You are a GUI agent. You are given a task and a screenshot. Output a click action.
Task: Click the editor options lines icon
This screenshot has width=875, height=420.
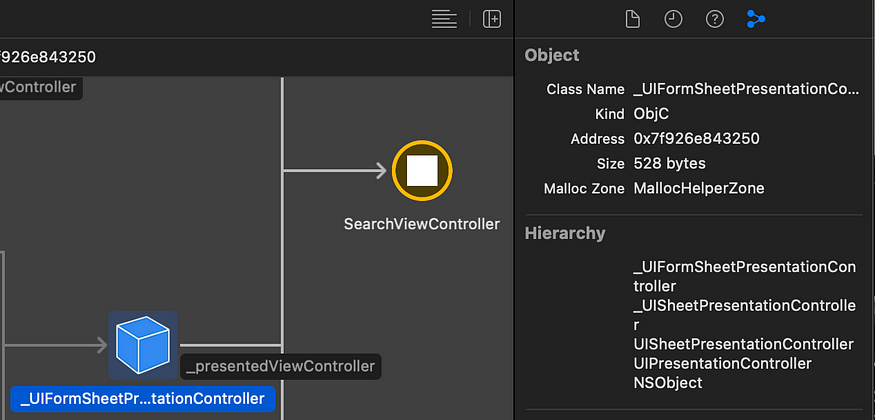[444, 19]
